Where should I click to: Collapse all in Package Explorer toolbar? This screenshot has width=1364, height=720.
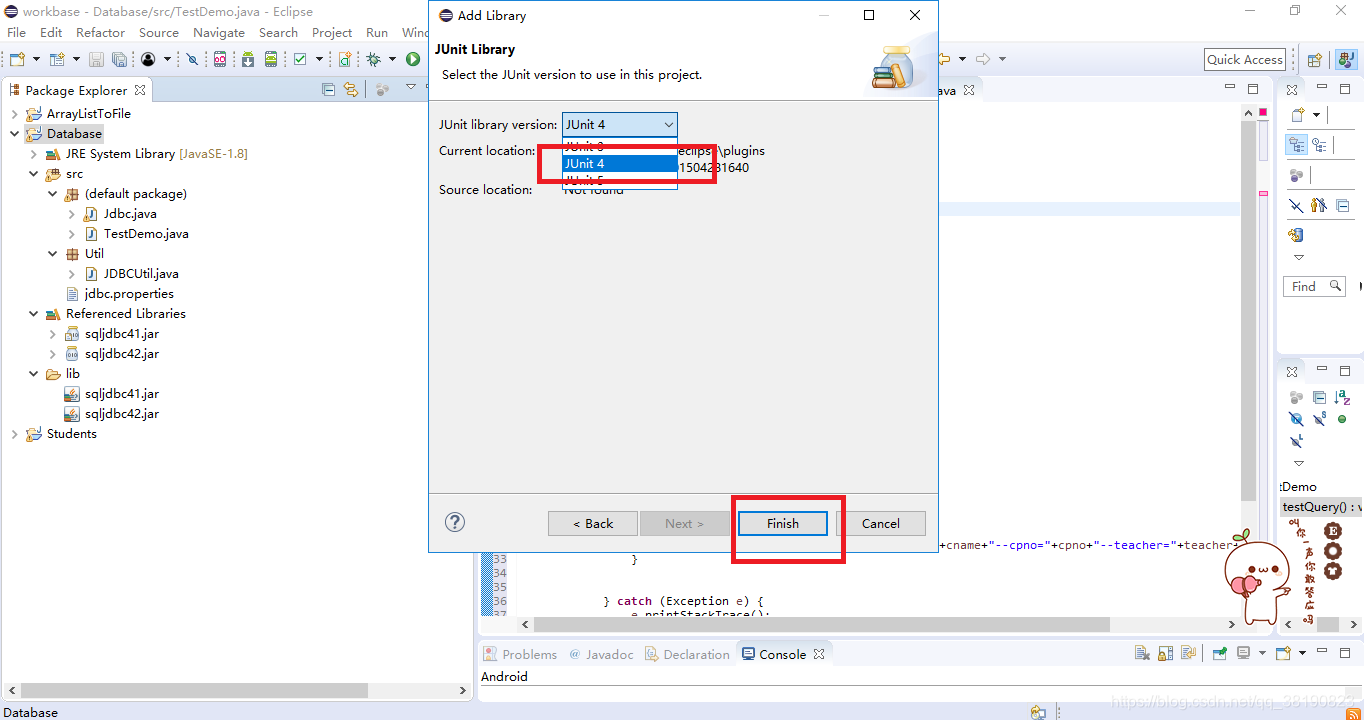[328, 90]
